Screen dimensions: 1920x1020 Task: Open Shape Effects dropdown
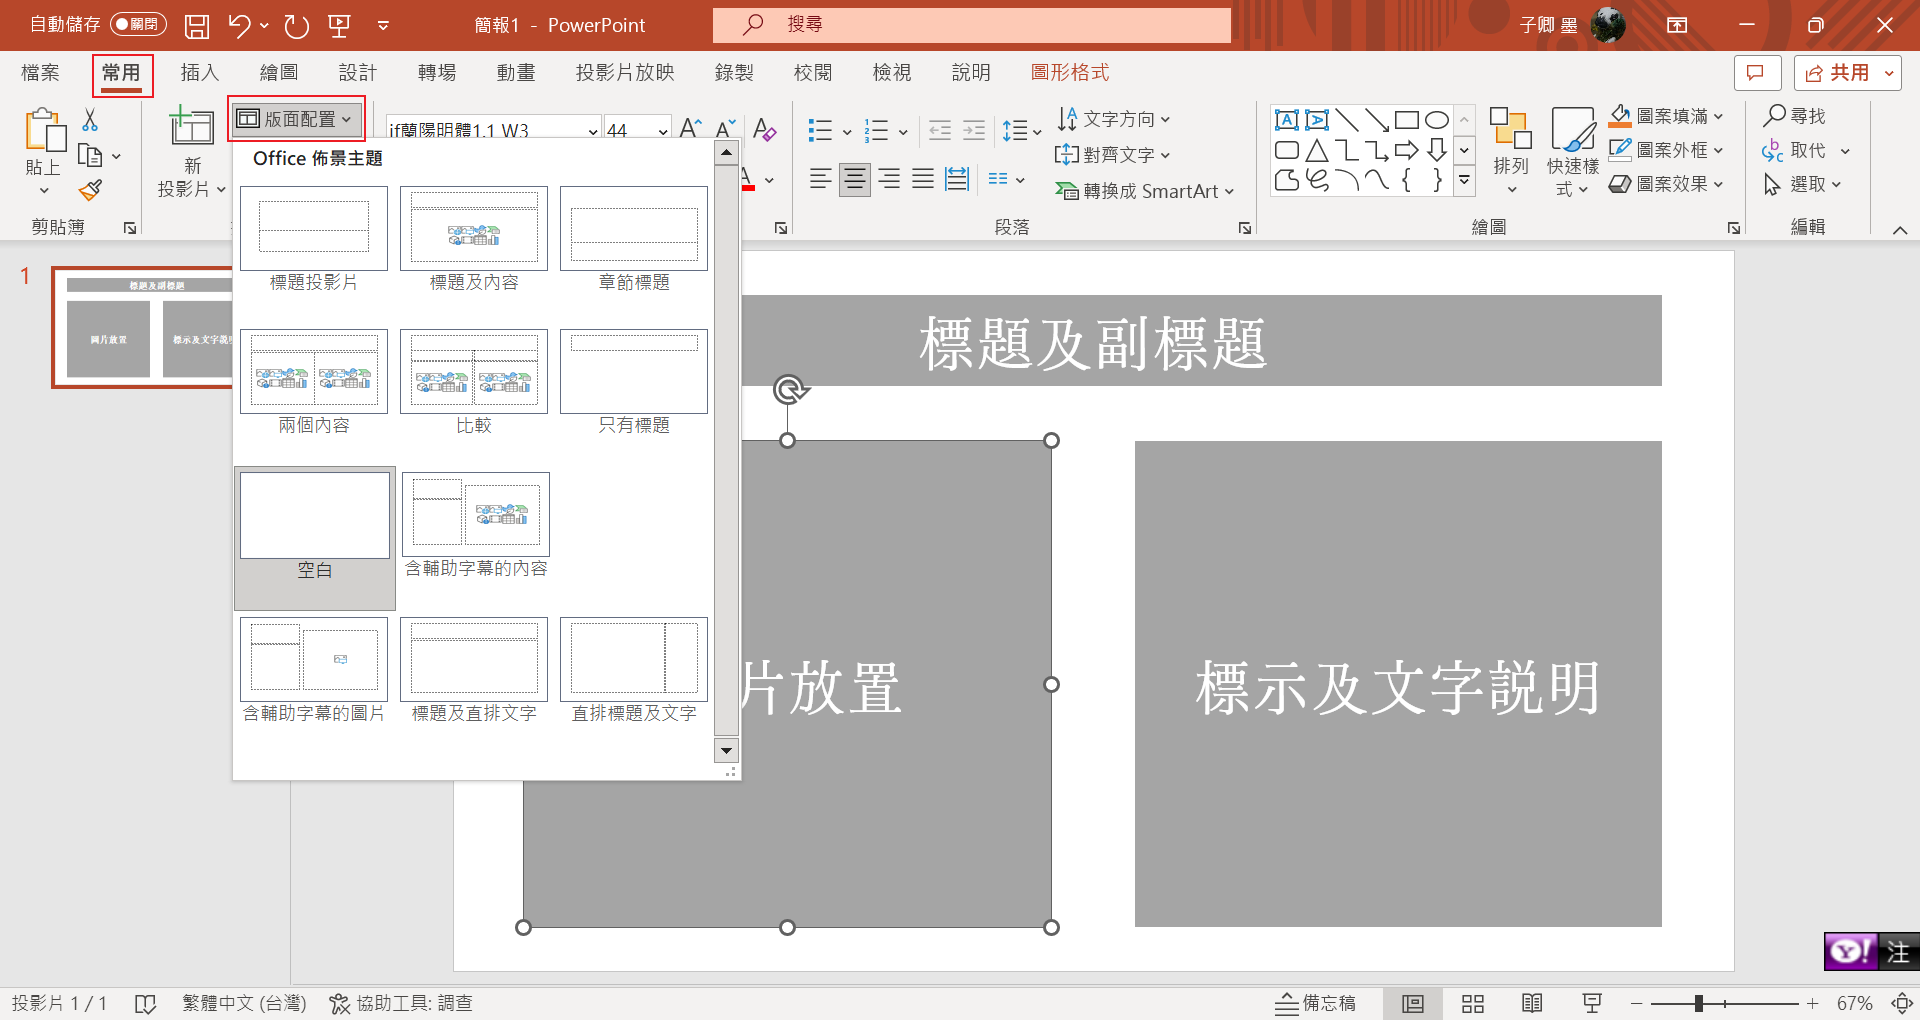[1666, 184]
